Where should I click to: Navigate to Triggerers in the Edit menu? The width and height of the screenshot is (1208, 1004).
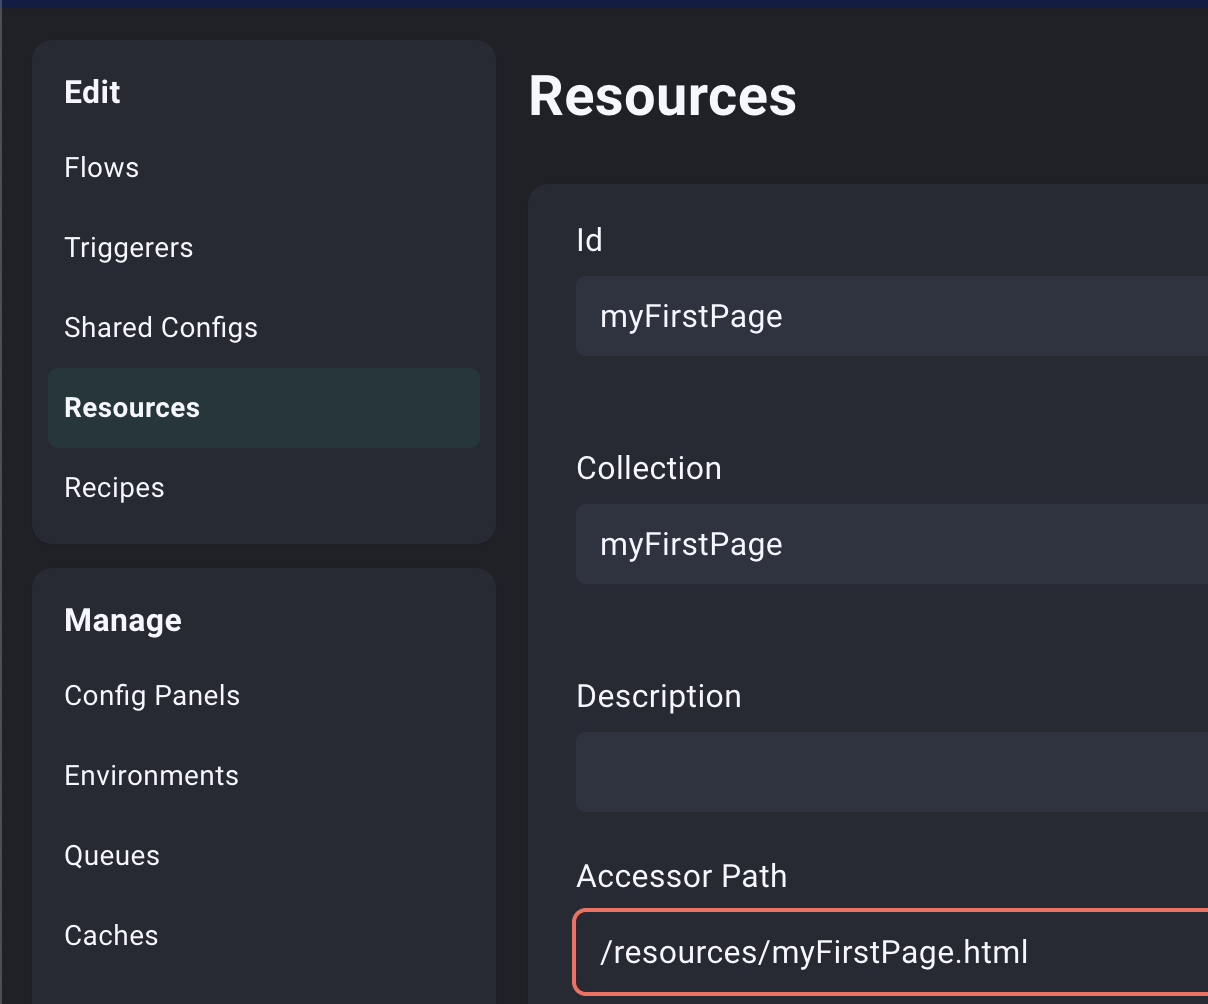pos(129,247)
